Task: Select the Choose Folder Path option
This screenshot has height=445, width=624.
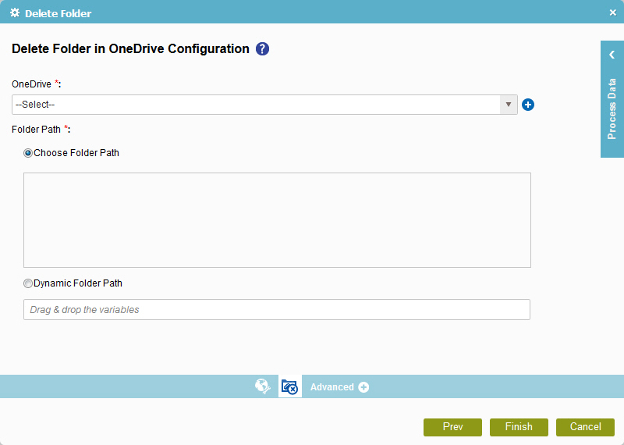Action: tap(28, 153)
